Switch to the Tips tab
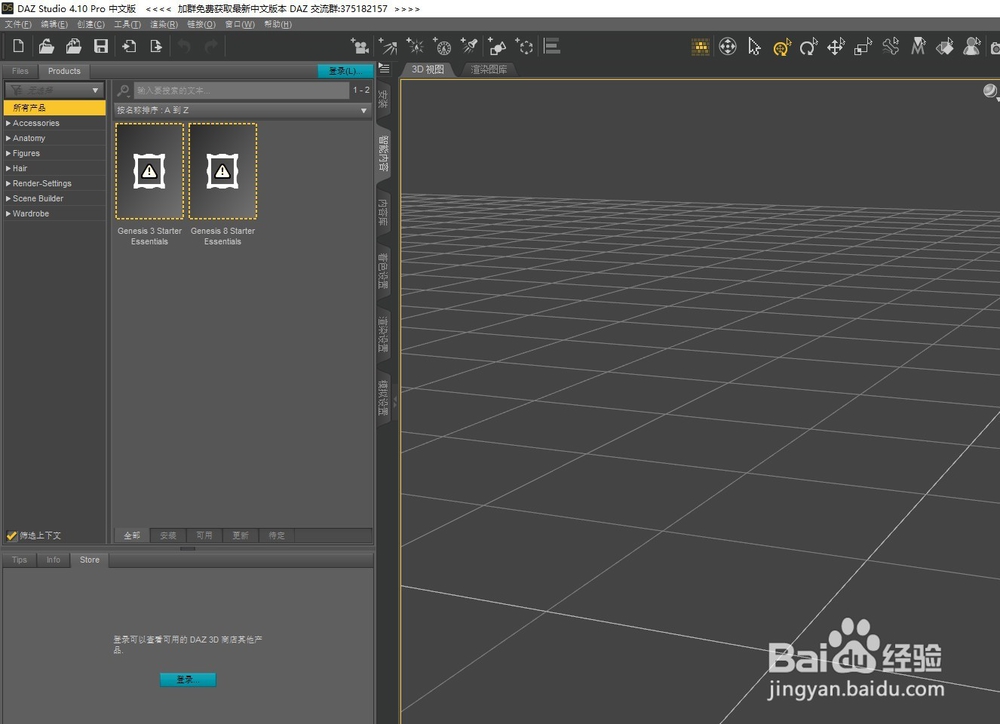 (20, 560)
